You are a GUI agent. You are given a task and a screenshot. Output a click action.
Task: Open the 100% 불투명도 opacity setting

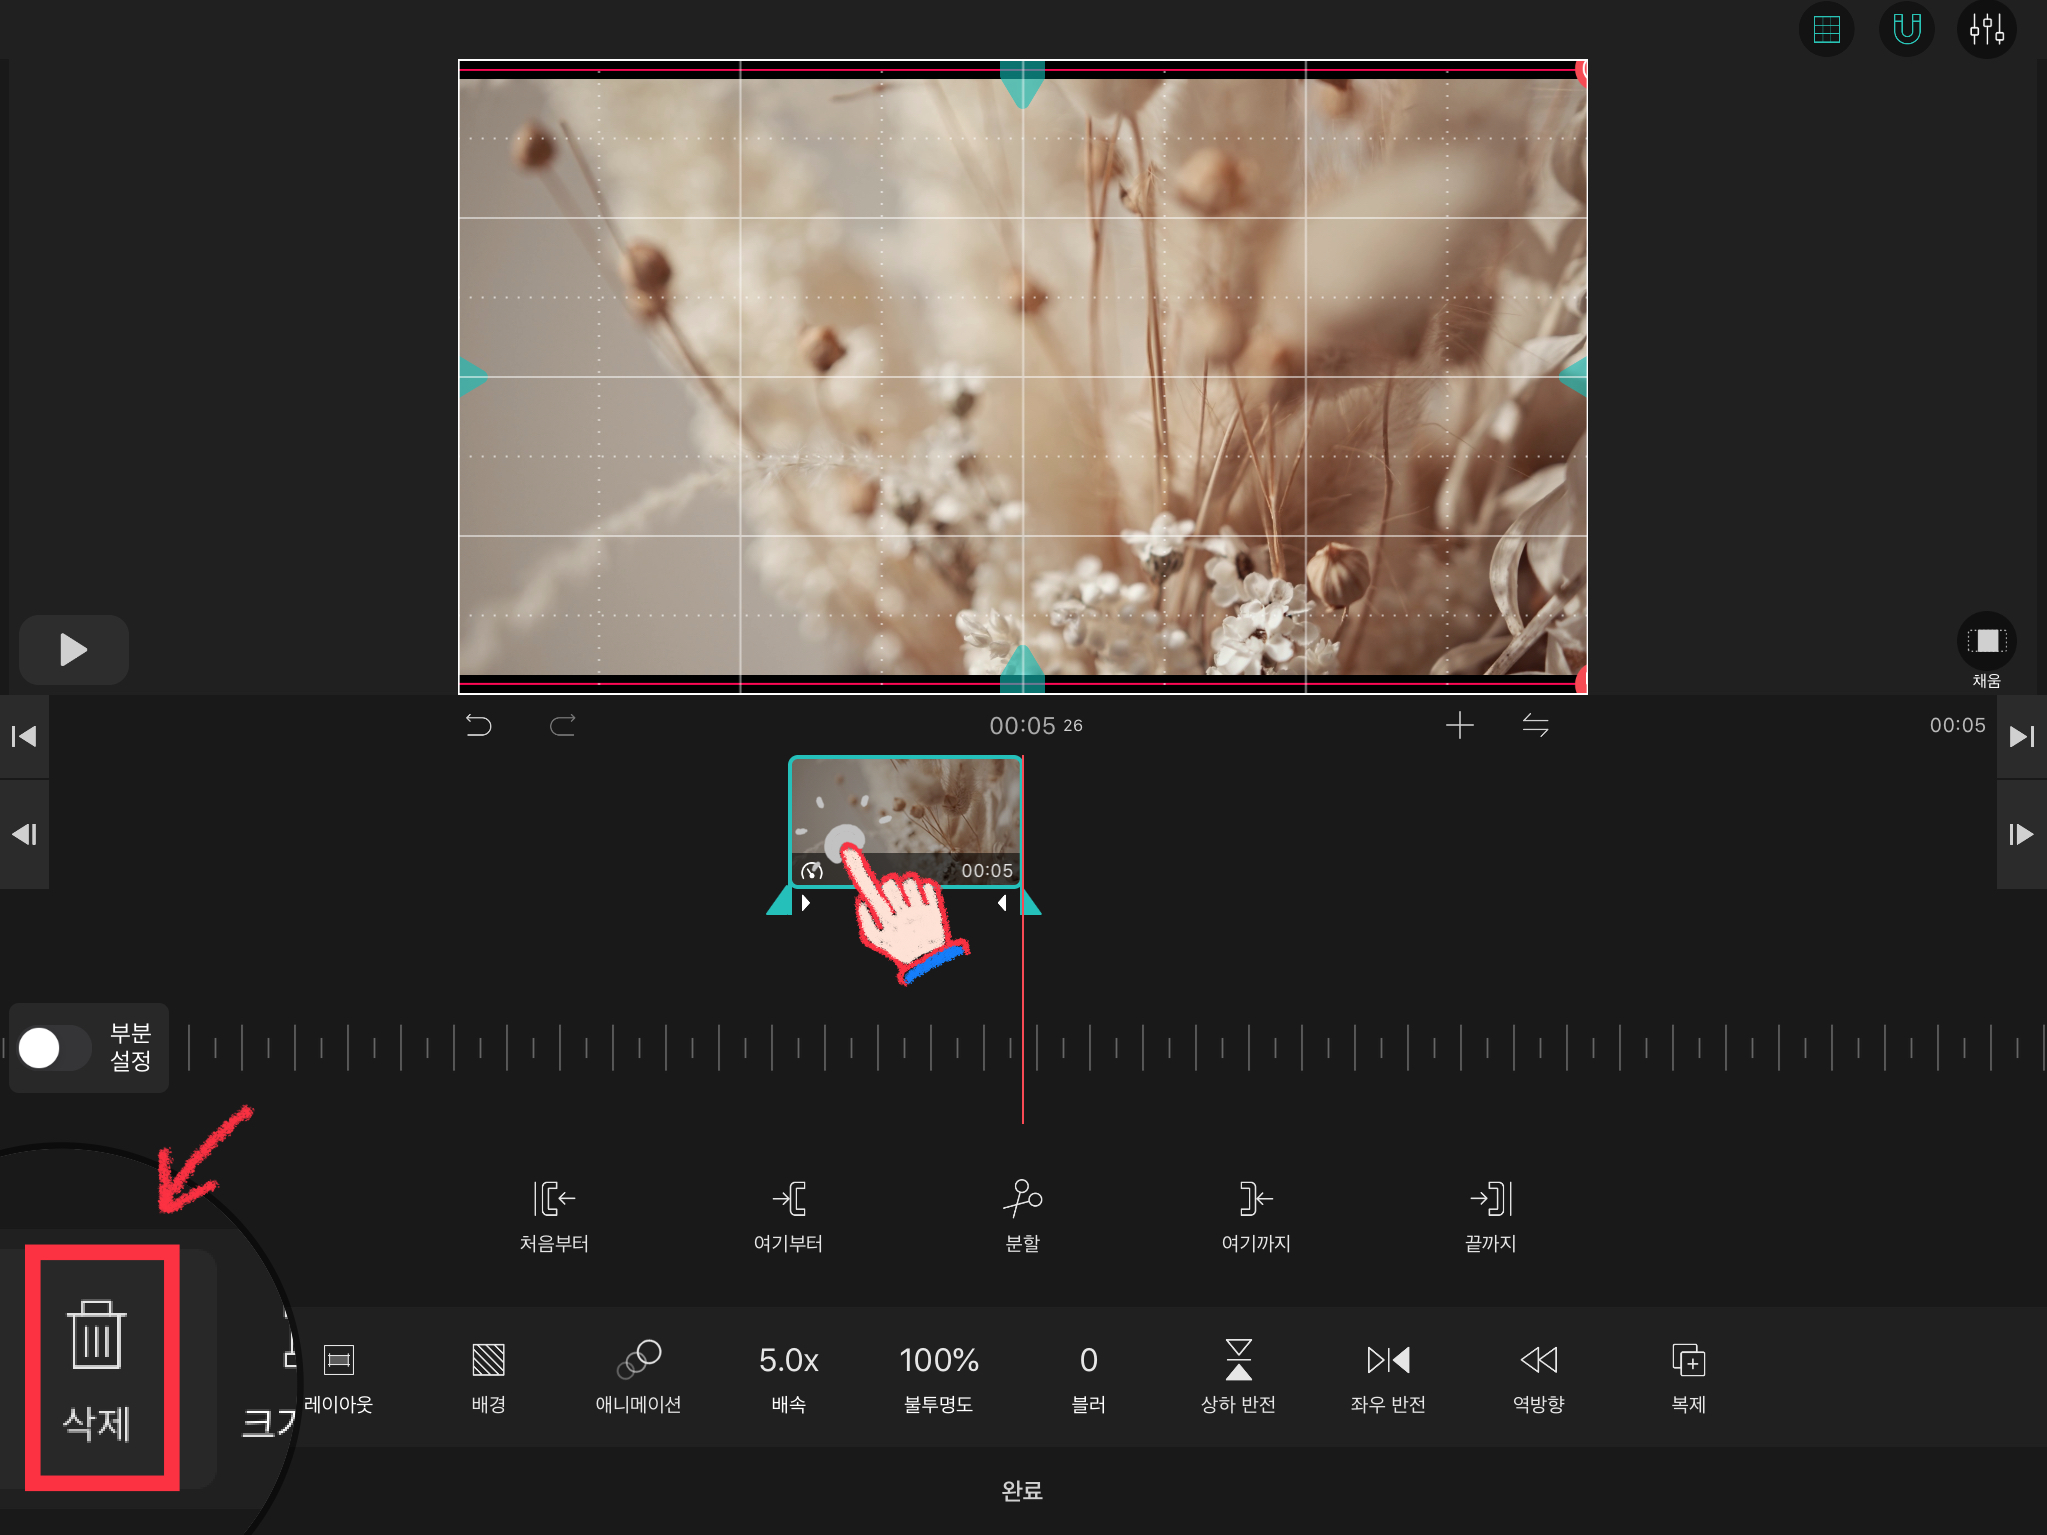click(x=938, y=1360)
